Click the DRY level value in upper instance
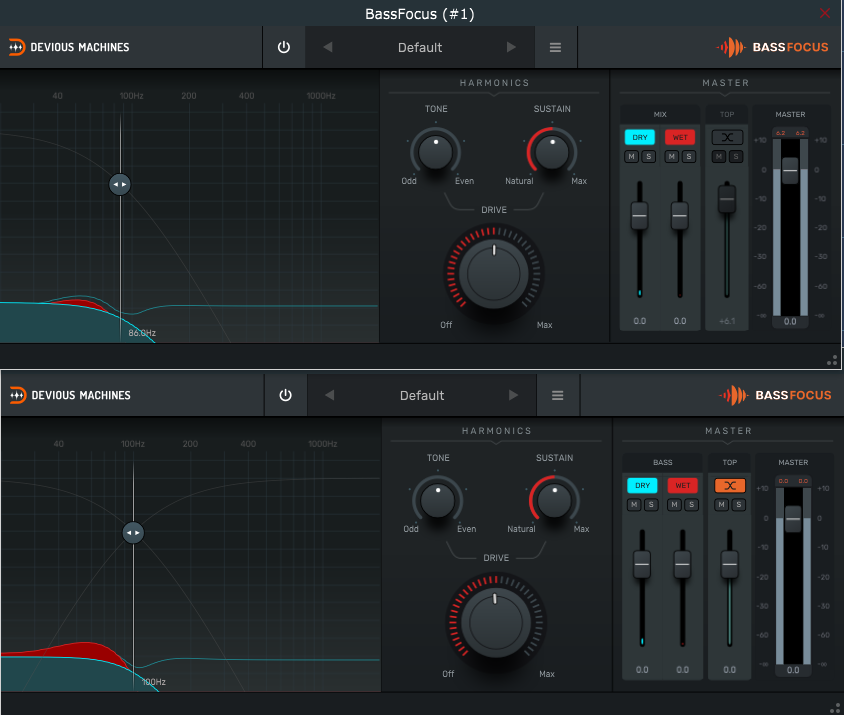Screen dimensions: 844x715 (x=639, y=321)
